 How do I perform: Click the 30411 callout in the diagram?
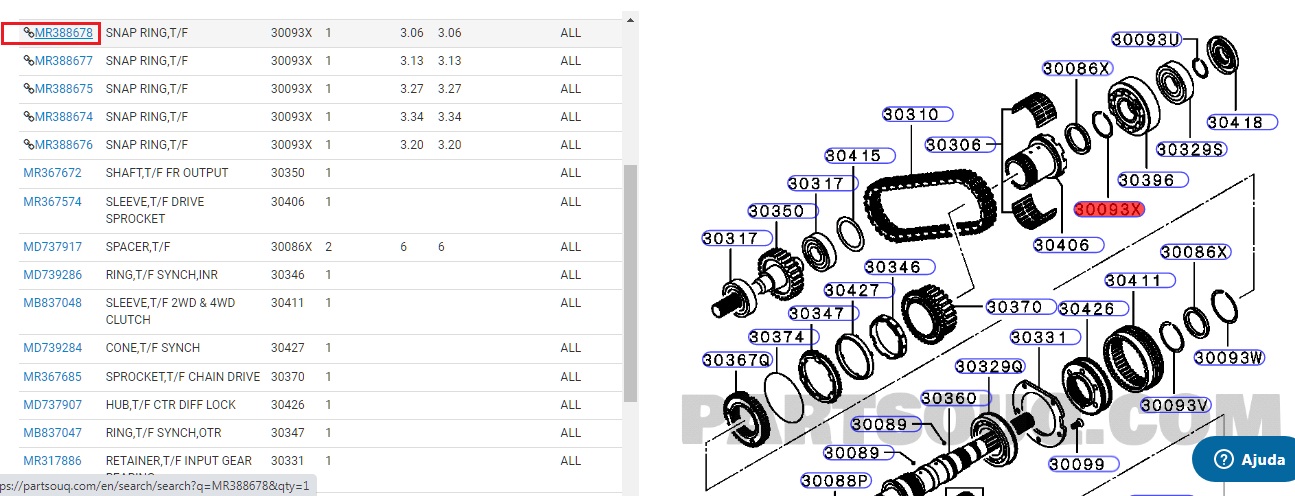pos(1133,281)
